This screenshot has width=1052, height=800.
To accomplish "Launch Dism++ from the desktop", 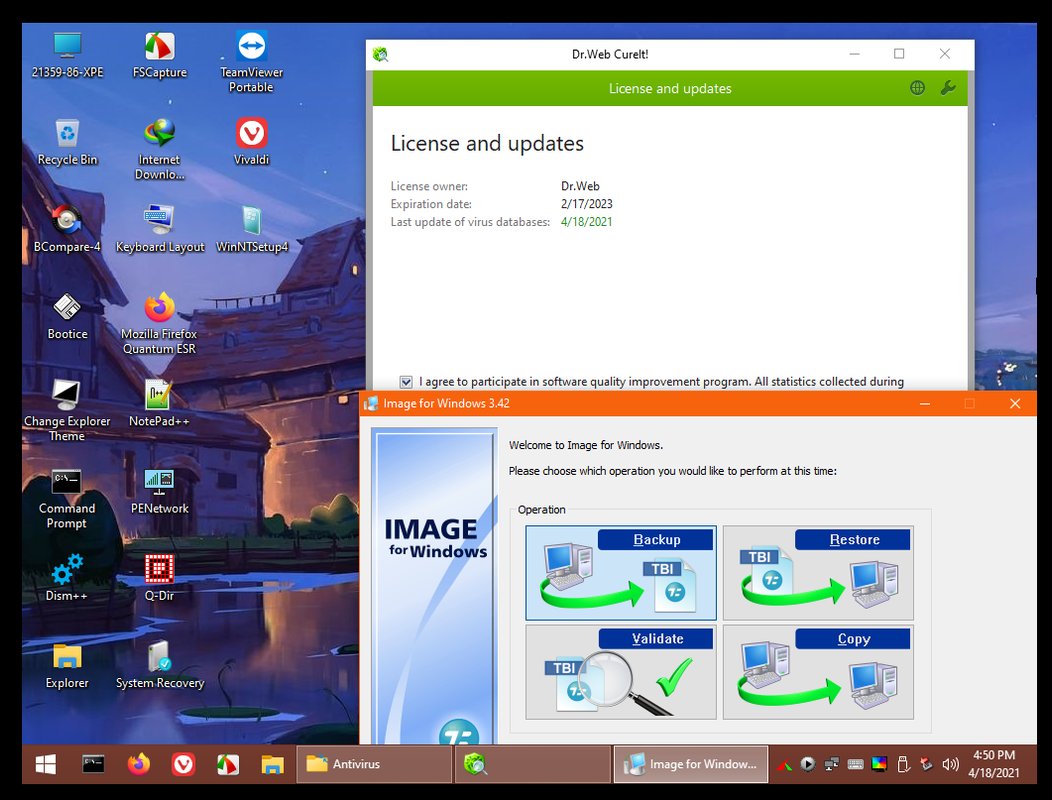I will (67, 579).
